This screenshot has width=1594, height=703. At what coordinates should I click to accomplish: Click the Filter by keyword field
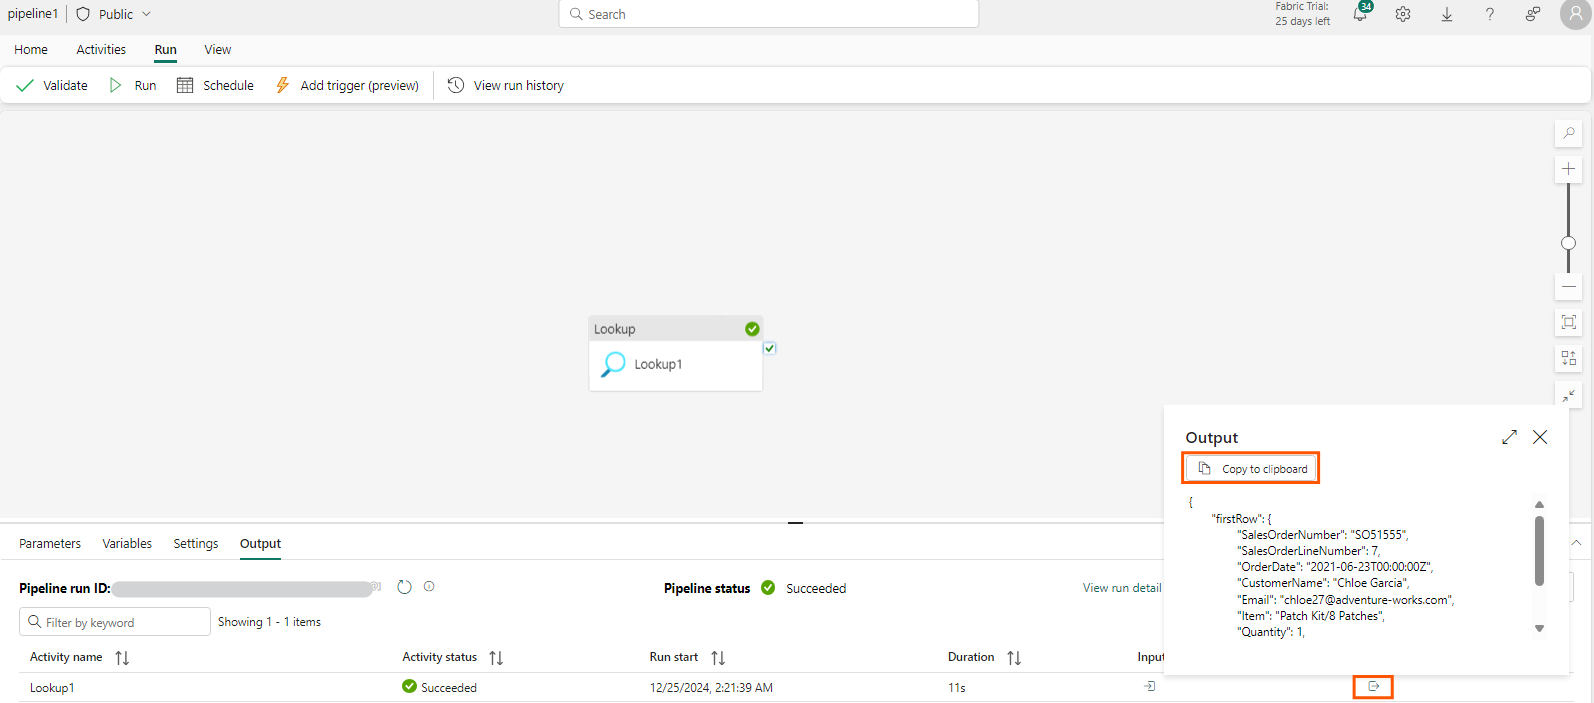click(115, 622)
